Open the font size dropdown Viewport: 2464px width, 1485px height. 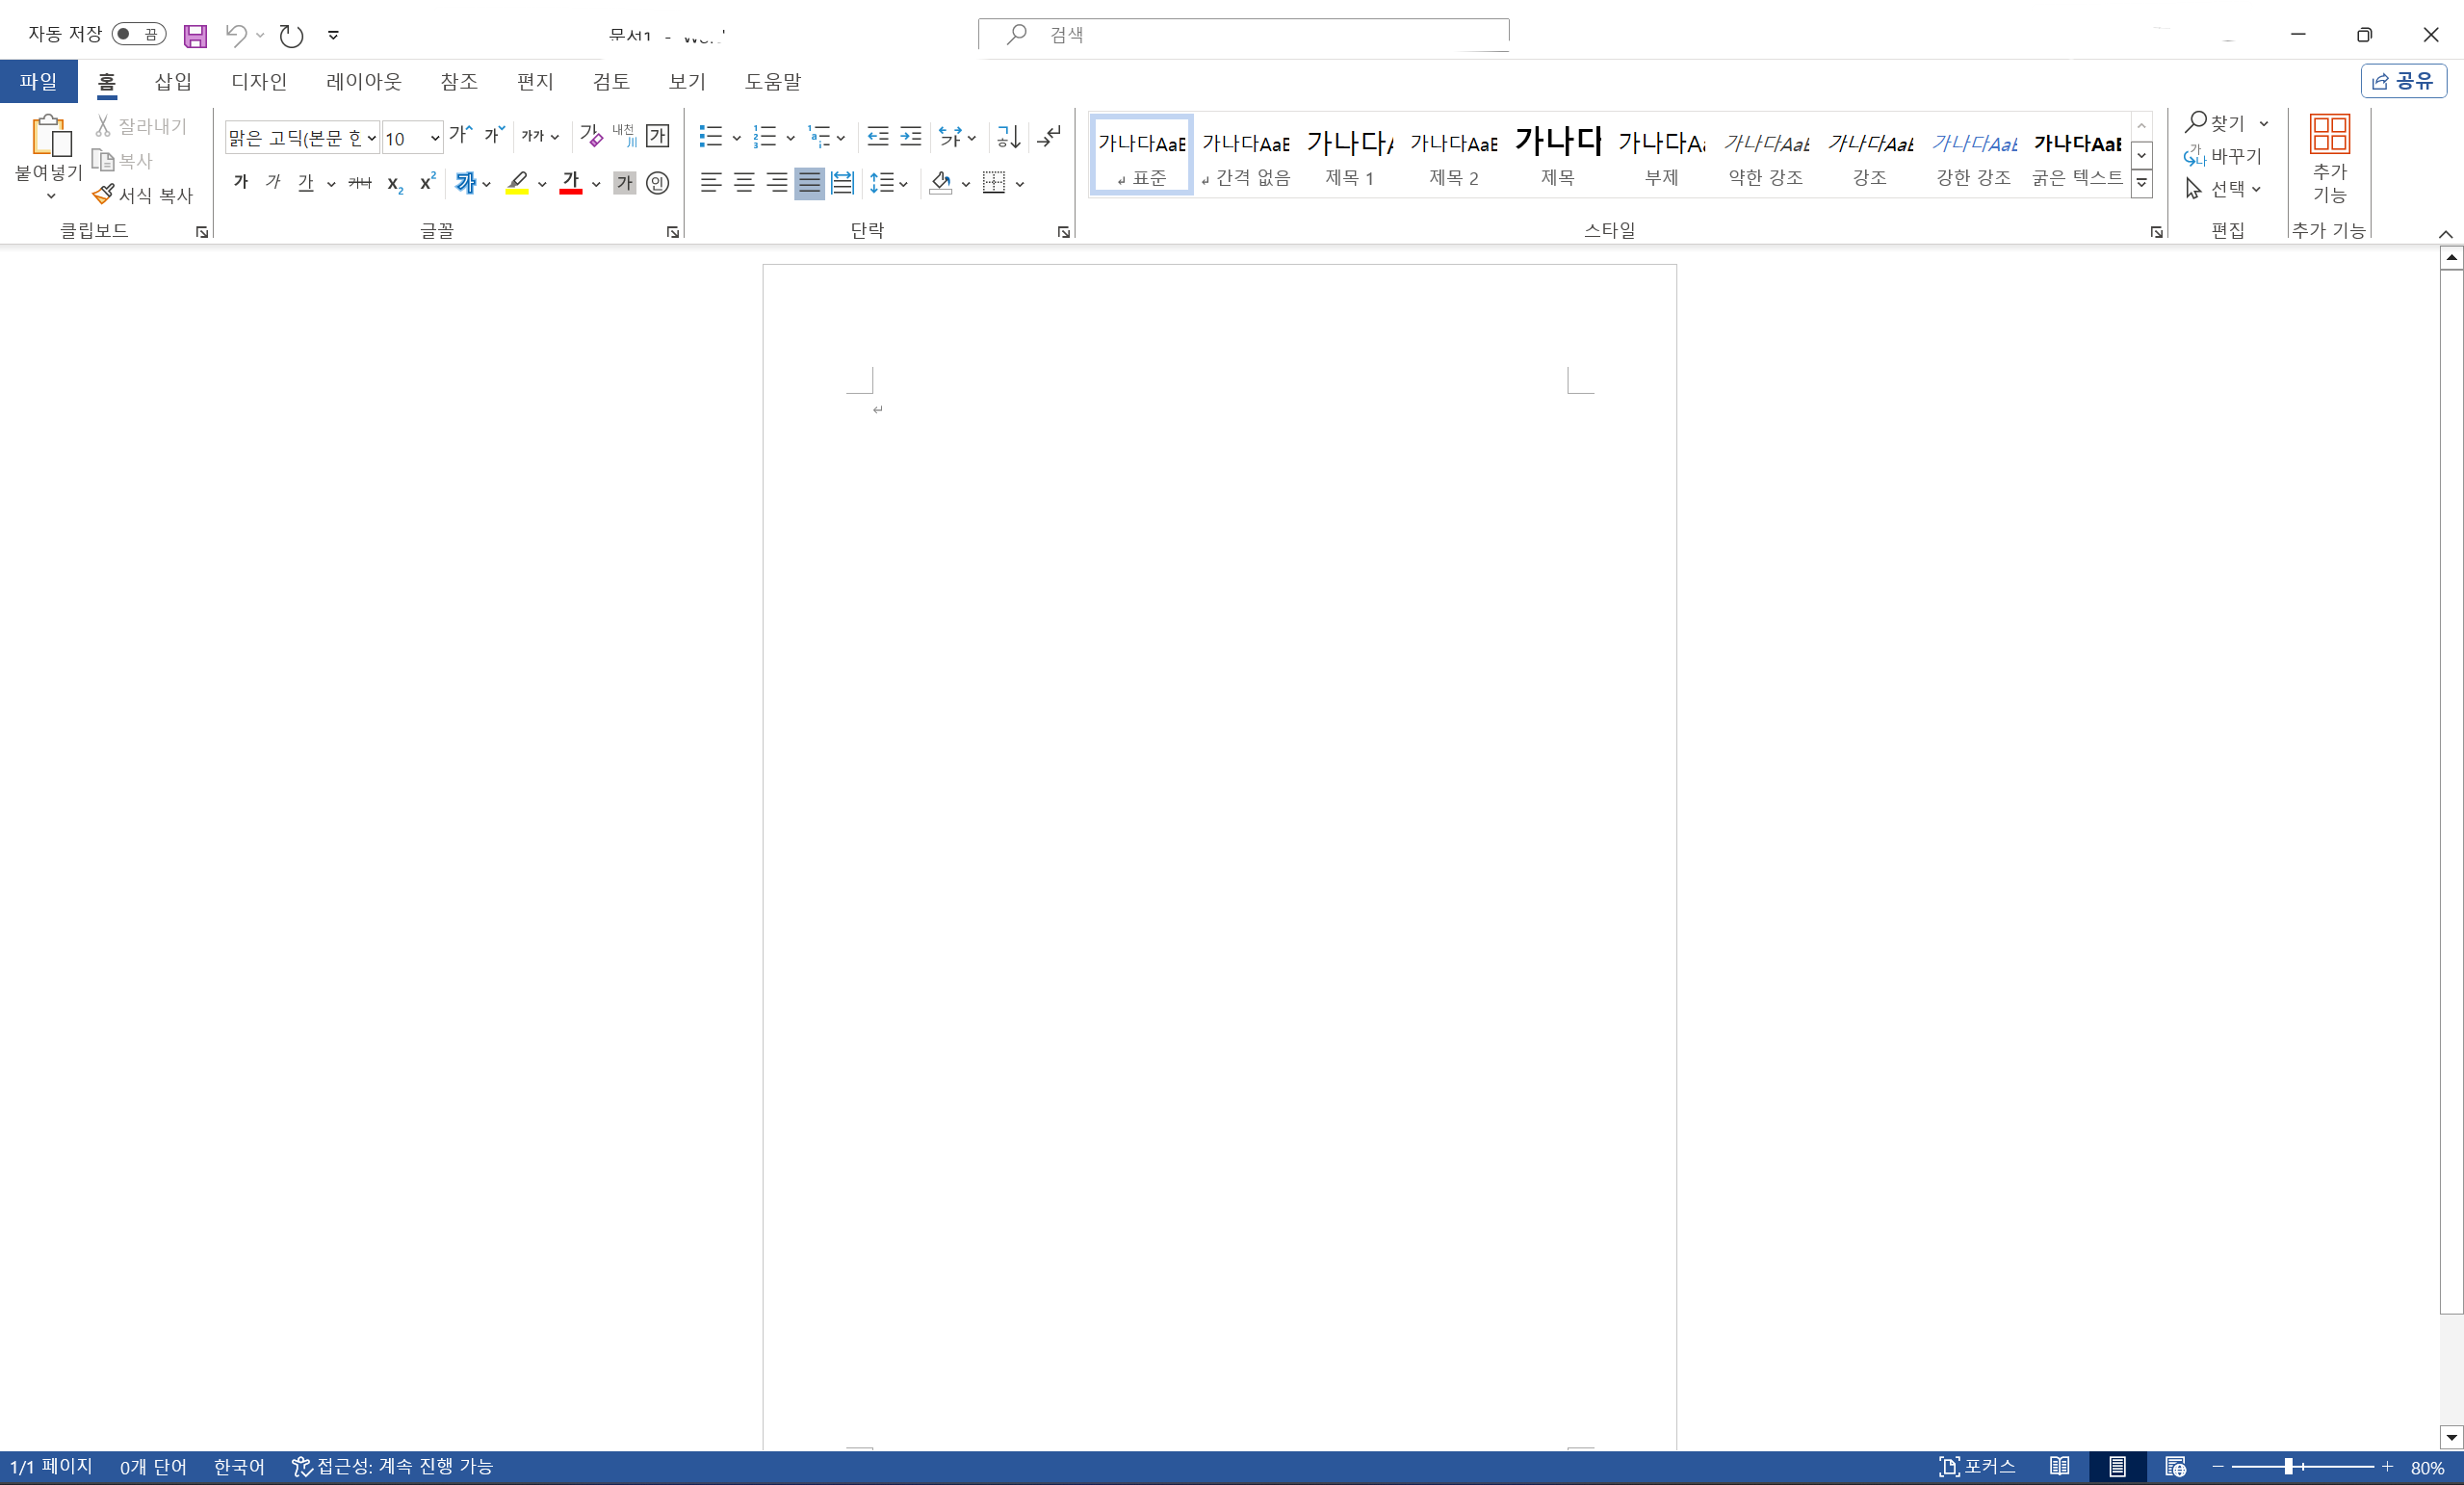point(435,138)
